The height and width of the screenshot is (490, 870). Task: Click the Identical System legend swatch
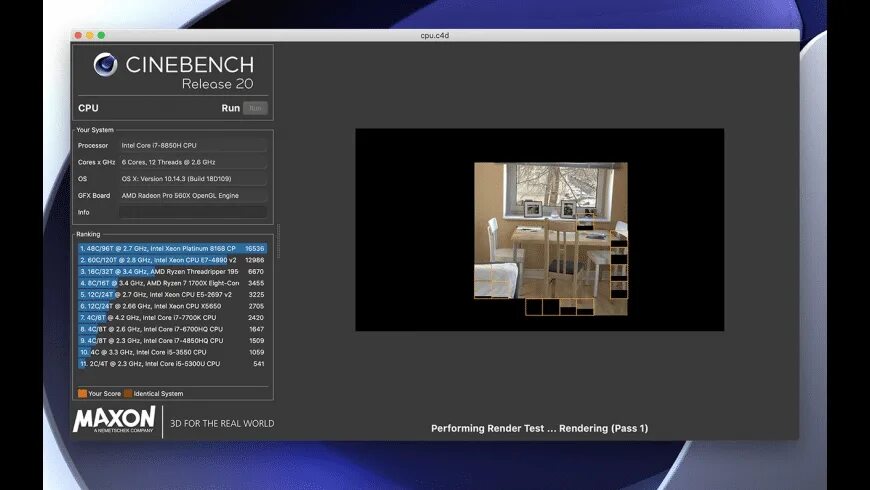pyautogui.click(x=128, y=393)
